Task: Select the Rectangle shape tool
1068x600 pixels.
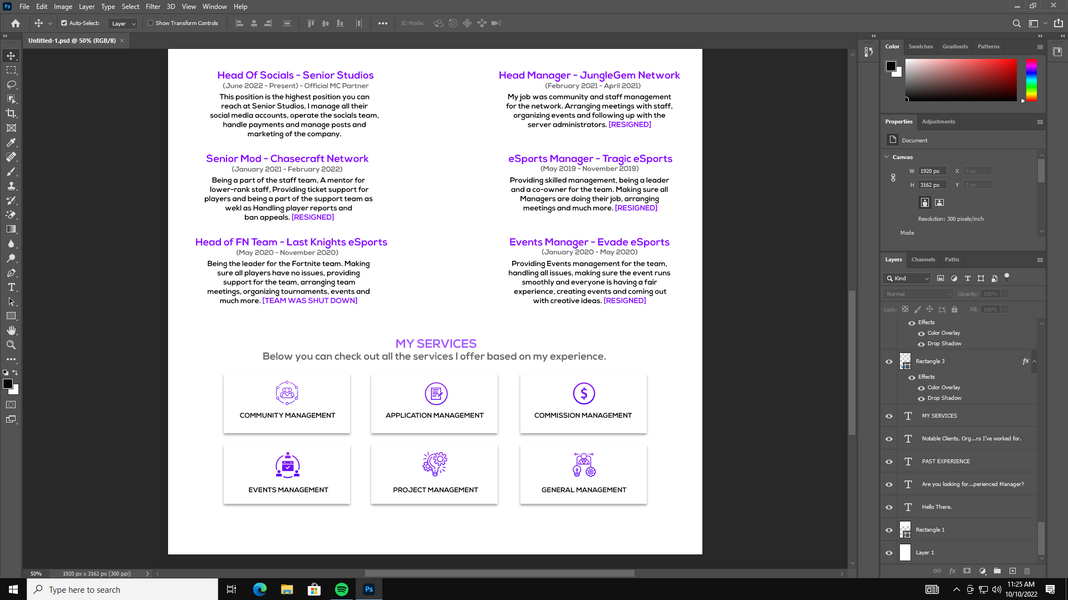Action: (11, 316)
